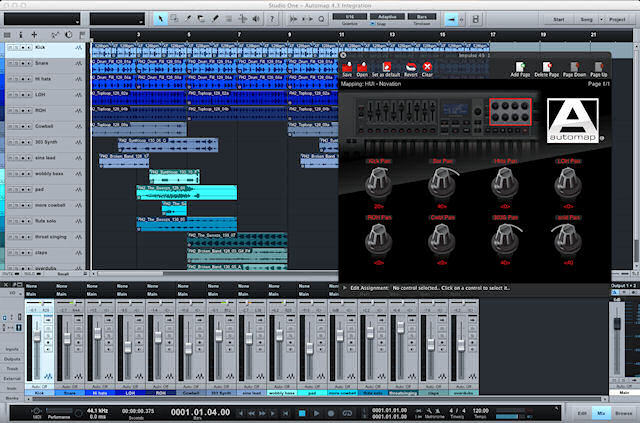Close the Automap window

(343, 55)
